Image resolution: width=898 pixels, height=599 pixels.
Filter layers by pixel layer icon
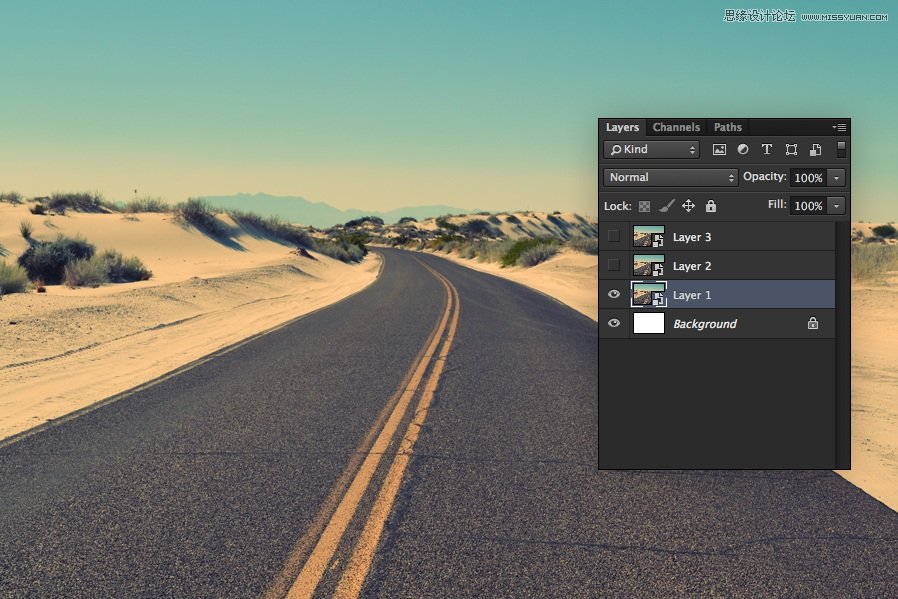coord(719,150)
